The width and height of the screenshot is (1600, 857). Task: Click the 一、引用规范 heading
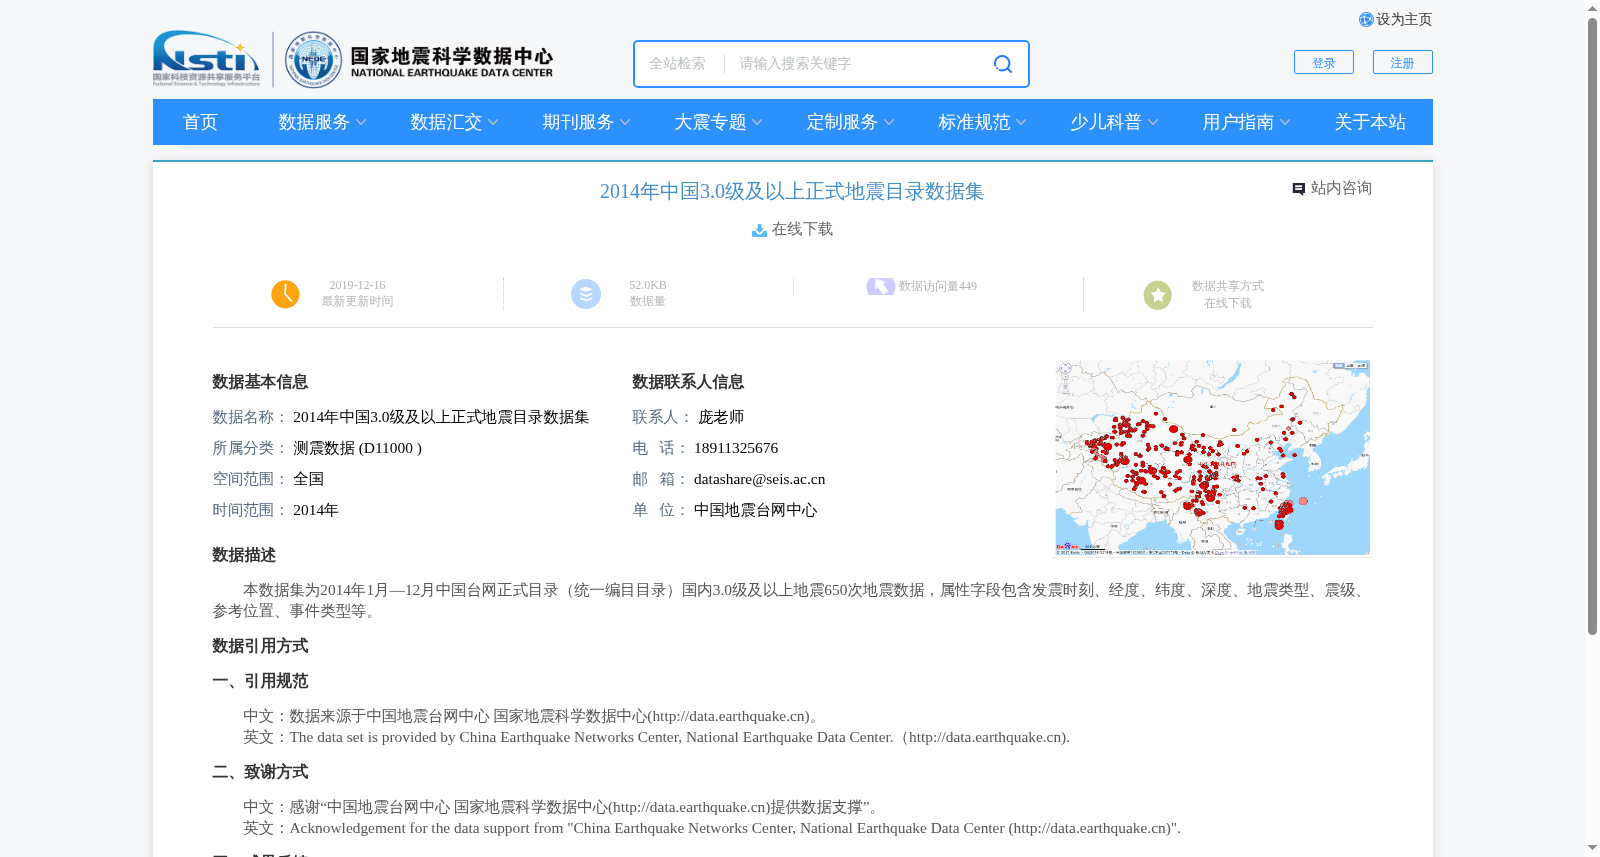coord(260,682)
